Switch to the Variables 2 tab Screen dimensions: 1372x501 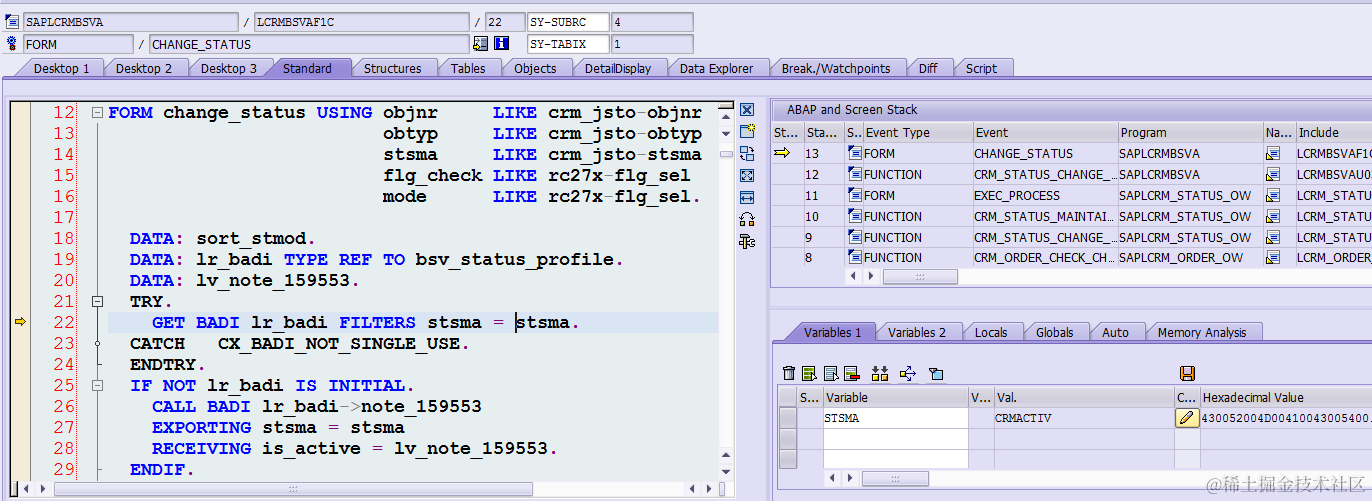[917, 332]
